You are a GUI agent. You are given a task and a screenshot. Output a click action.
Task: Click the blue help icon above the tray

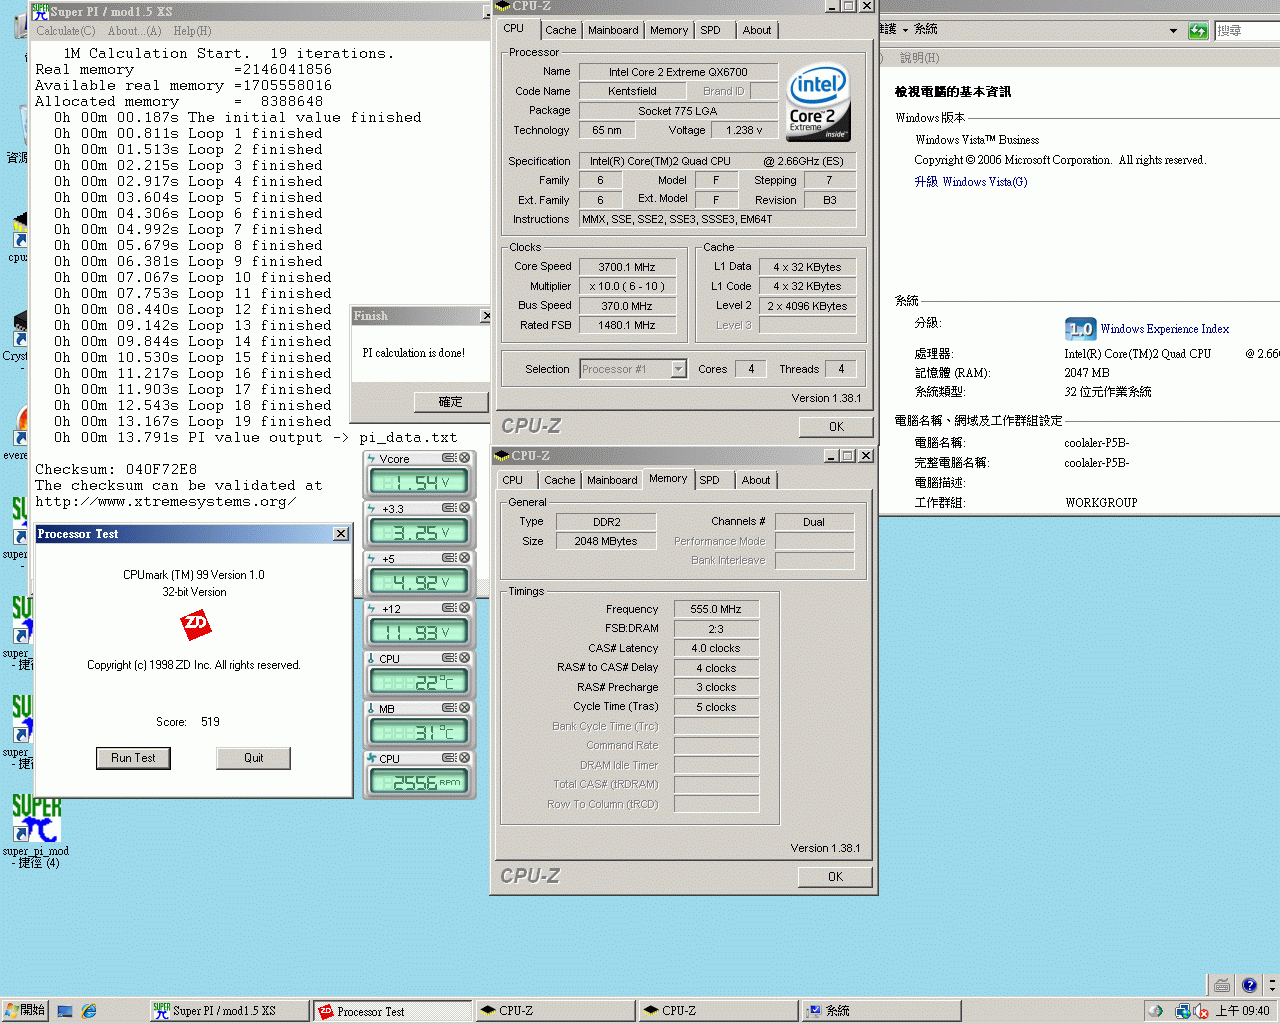pyautogui.click(x=1249, y=985)
